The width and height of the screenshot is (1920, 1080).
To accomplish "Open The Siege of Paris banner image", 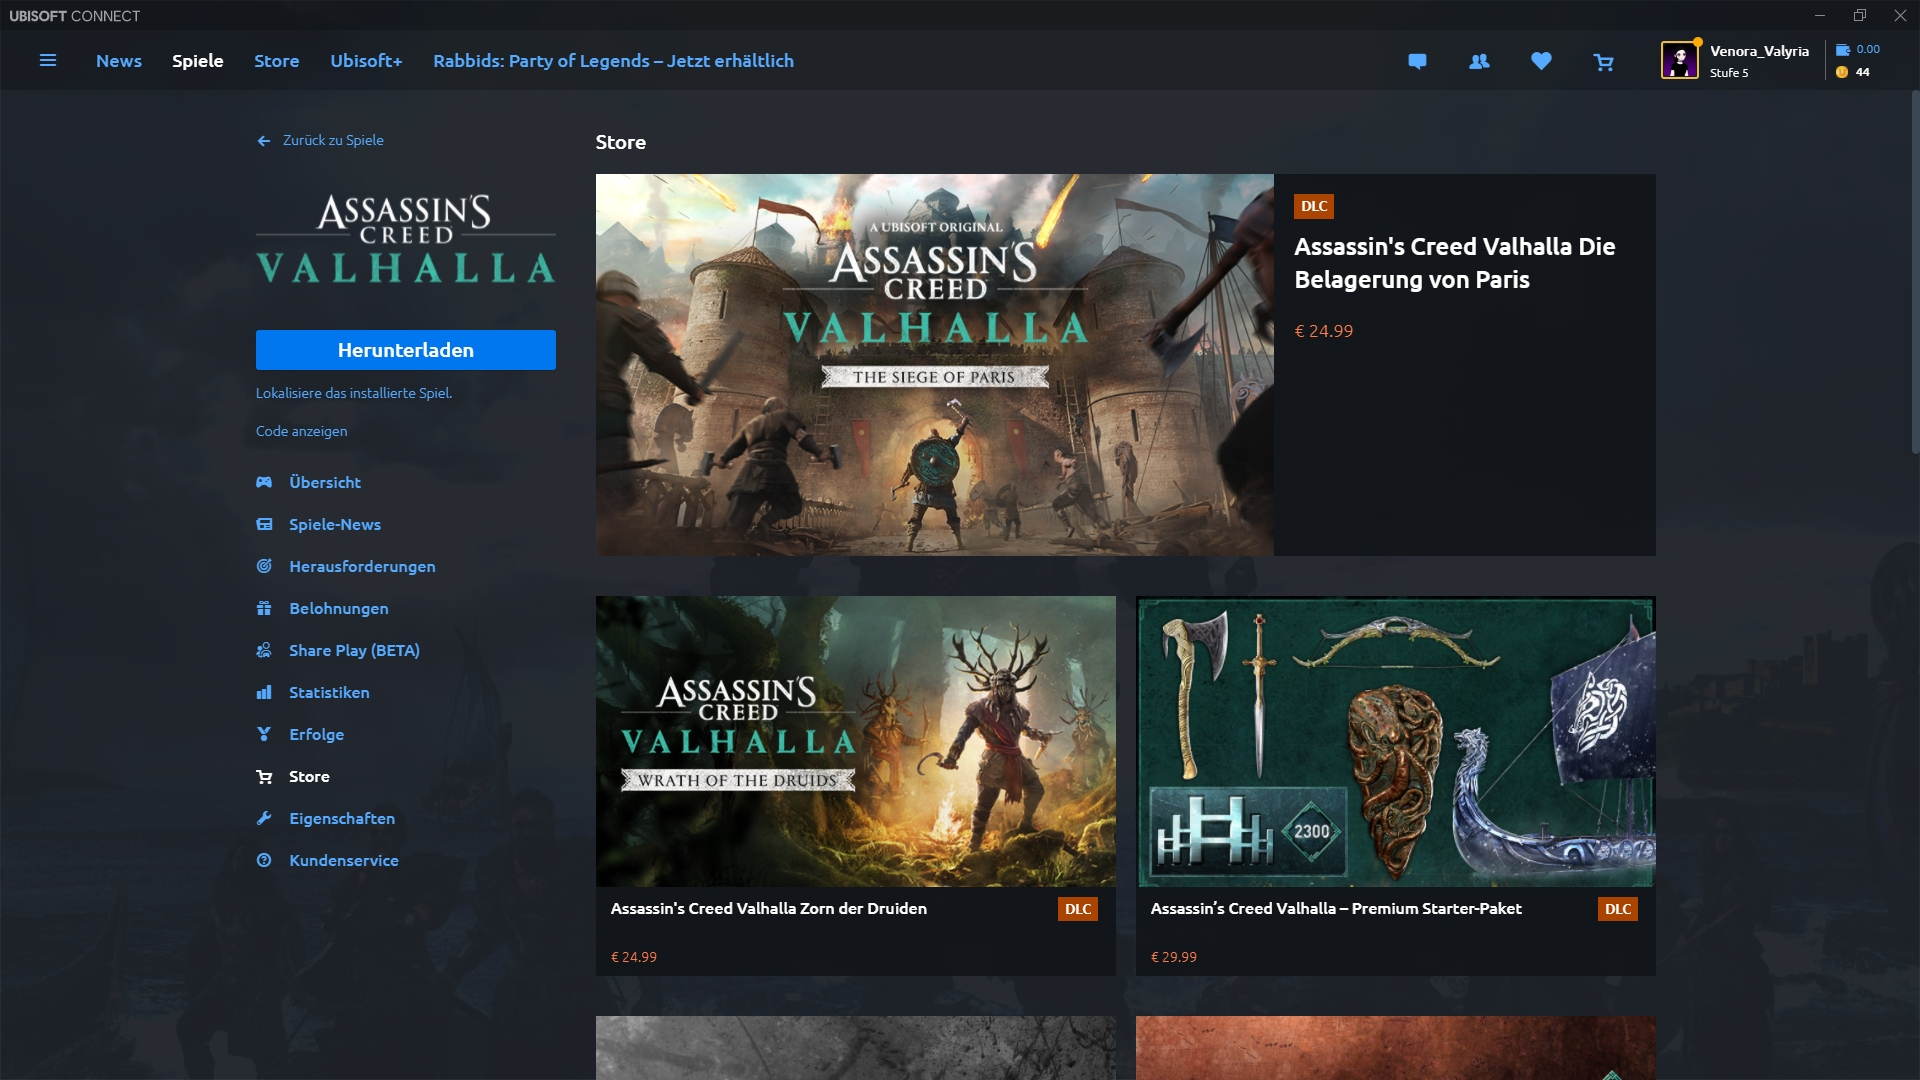I will [x=935, y=365].
